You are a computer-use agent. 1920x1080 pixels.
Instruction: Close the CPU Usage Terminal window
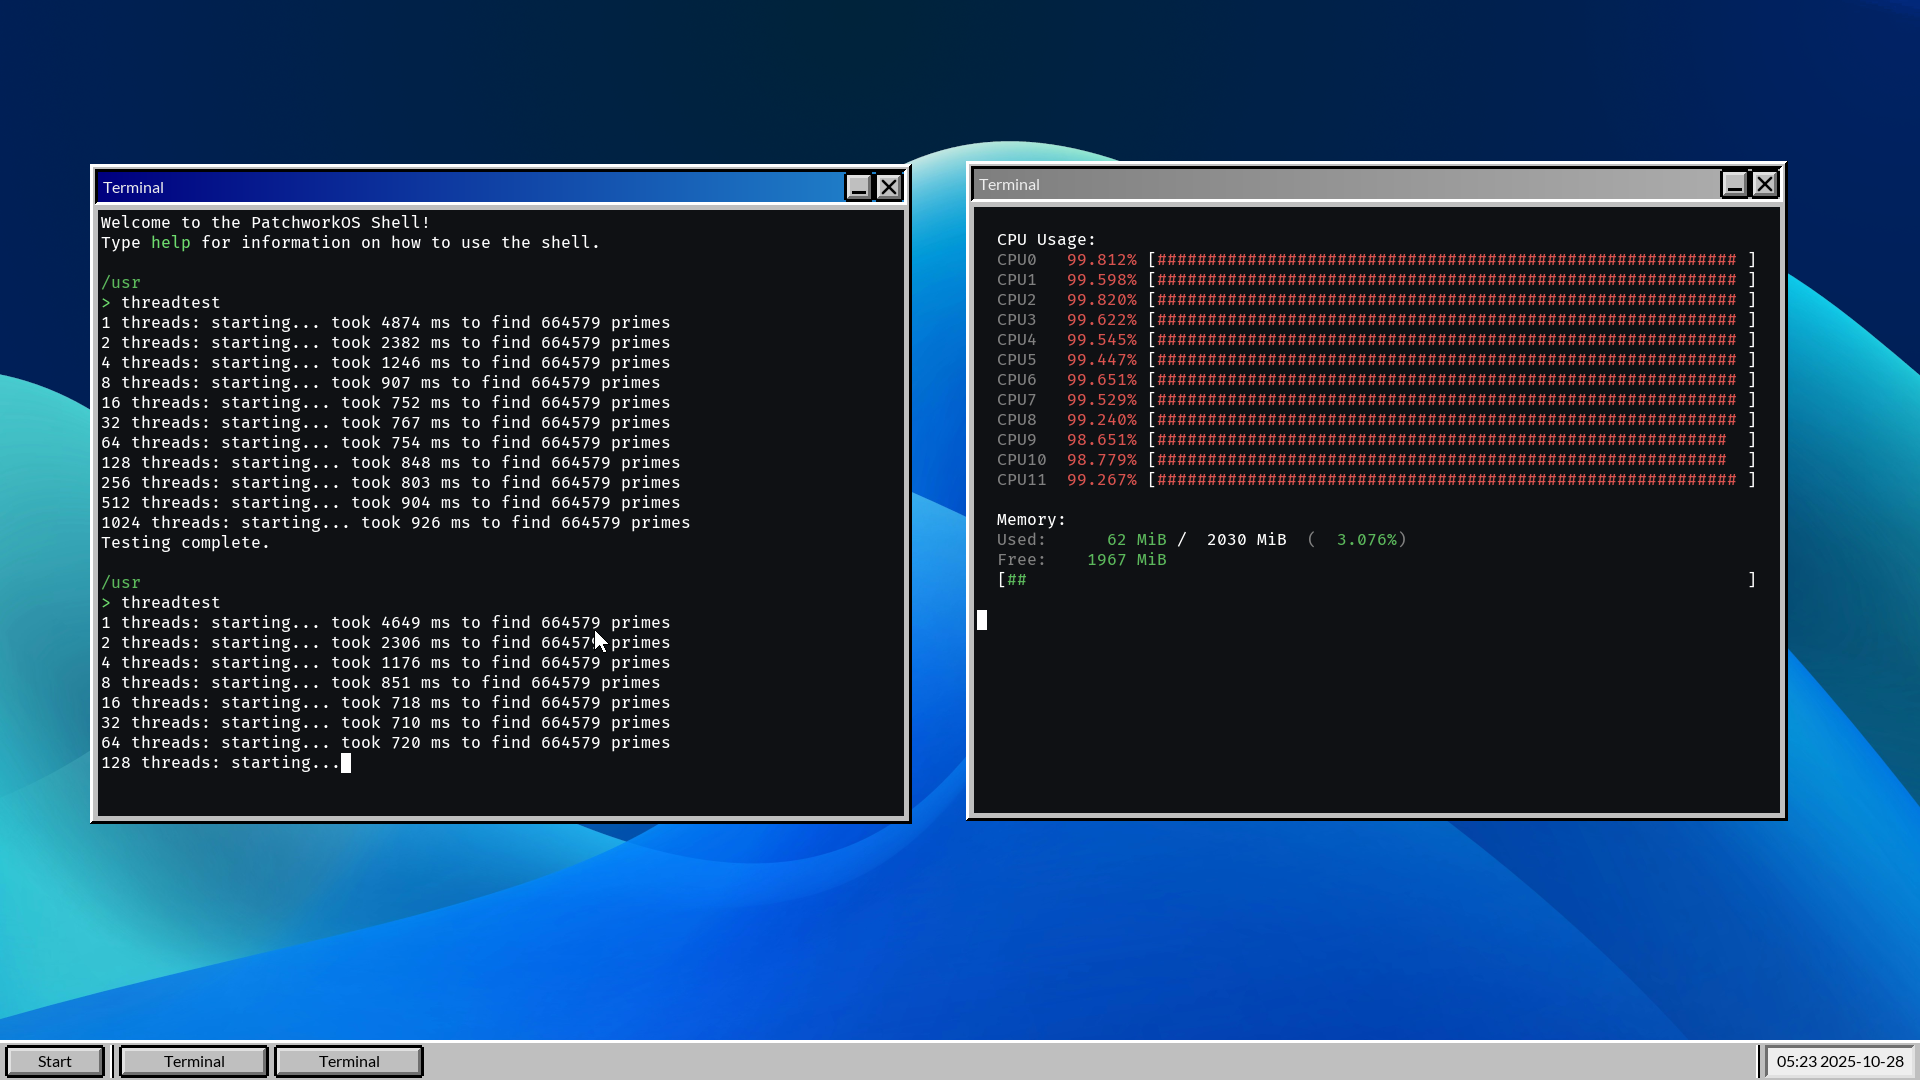1765,184
